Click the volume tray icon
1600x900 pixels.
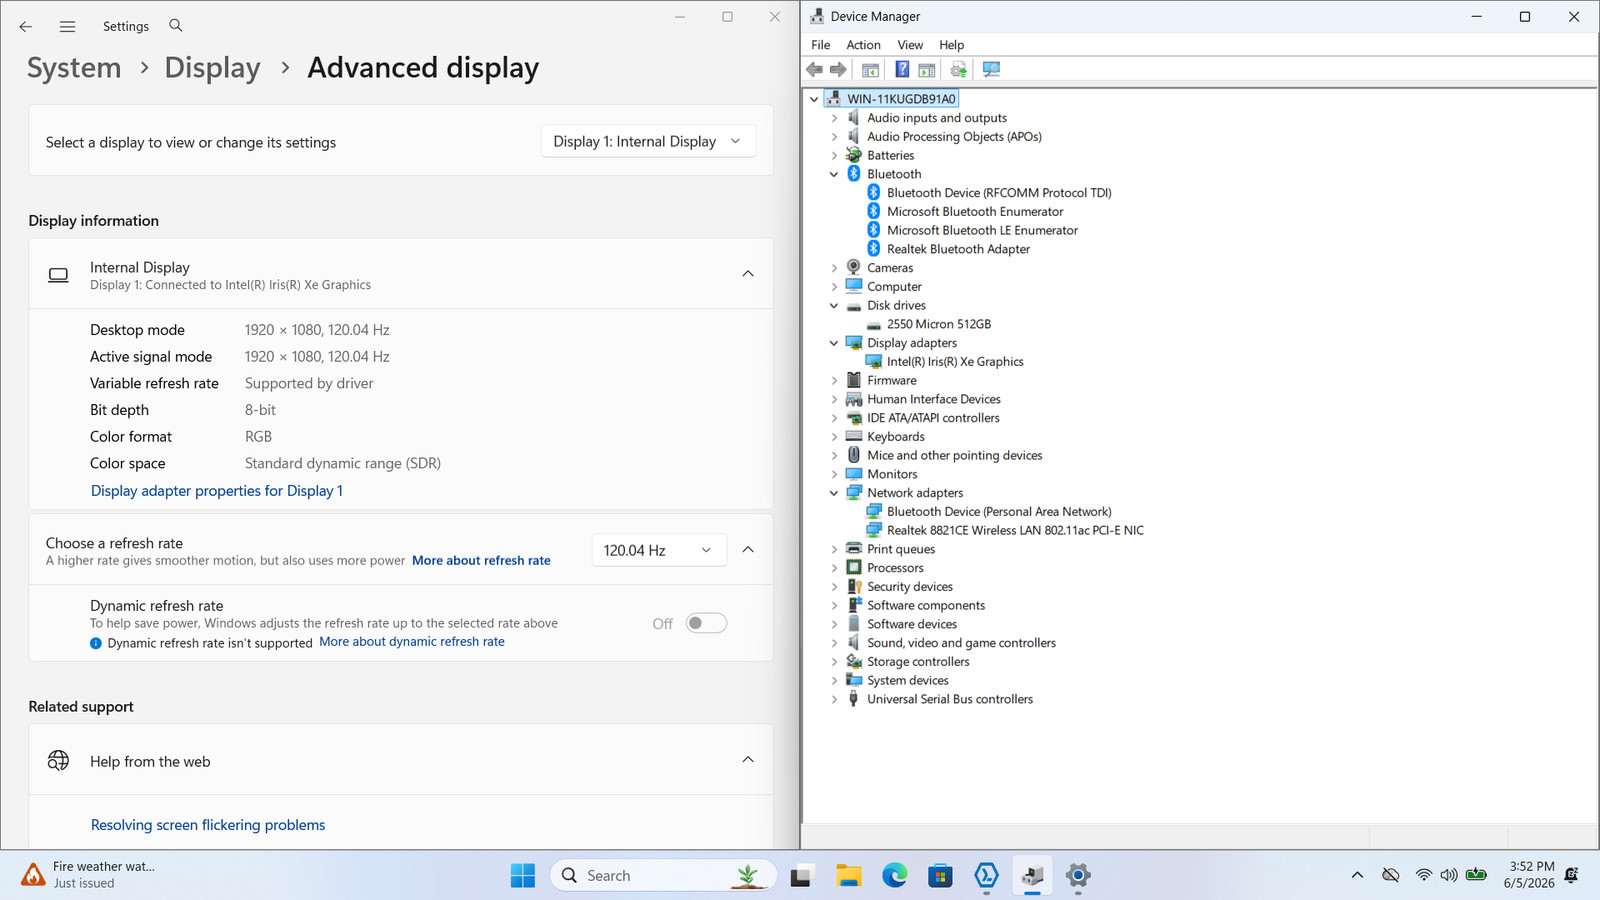pyautogui.click(x=1449, y=875)
